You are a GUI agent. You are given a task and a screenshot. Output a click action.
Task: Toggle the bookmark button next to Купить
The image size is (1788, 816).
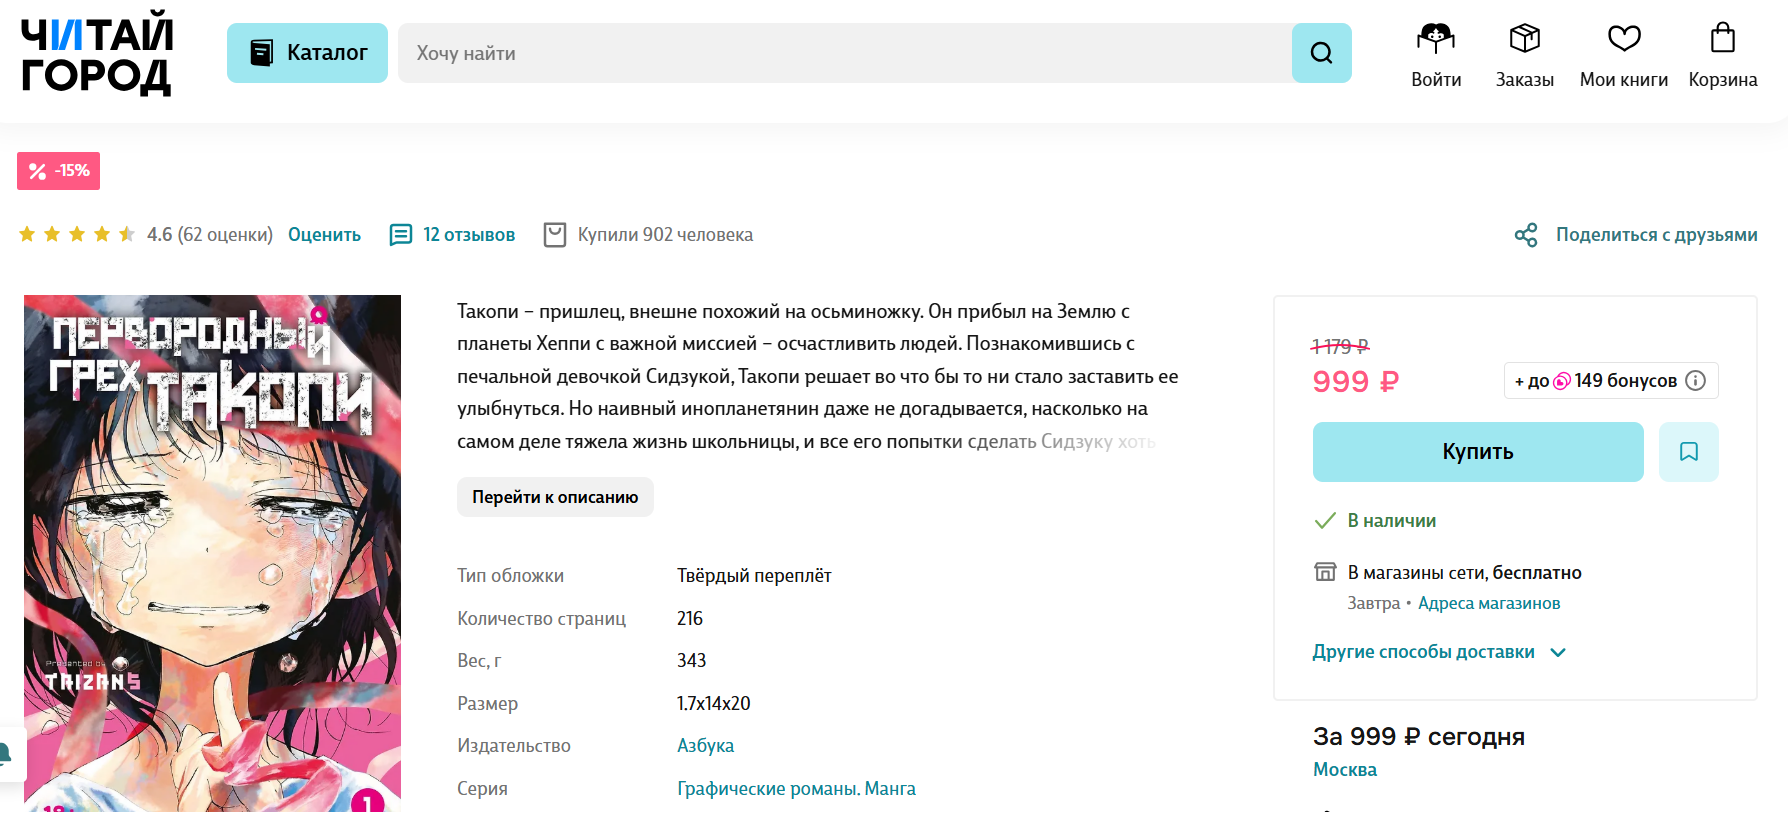(x=1688, y=452)
